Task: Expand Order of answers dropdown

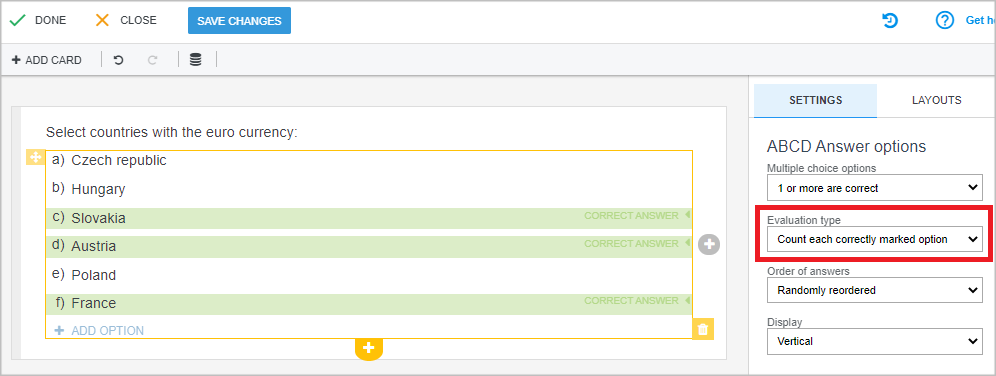Action: 875,290
